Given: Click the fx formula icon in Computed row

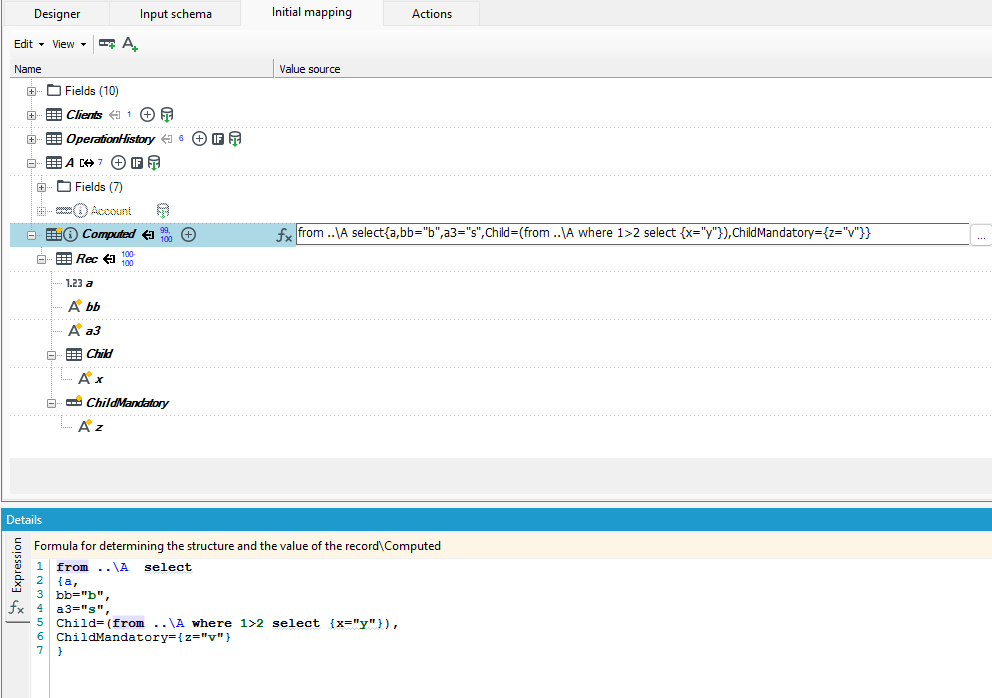Looking at the screenshot, I should tap(284, 235).
